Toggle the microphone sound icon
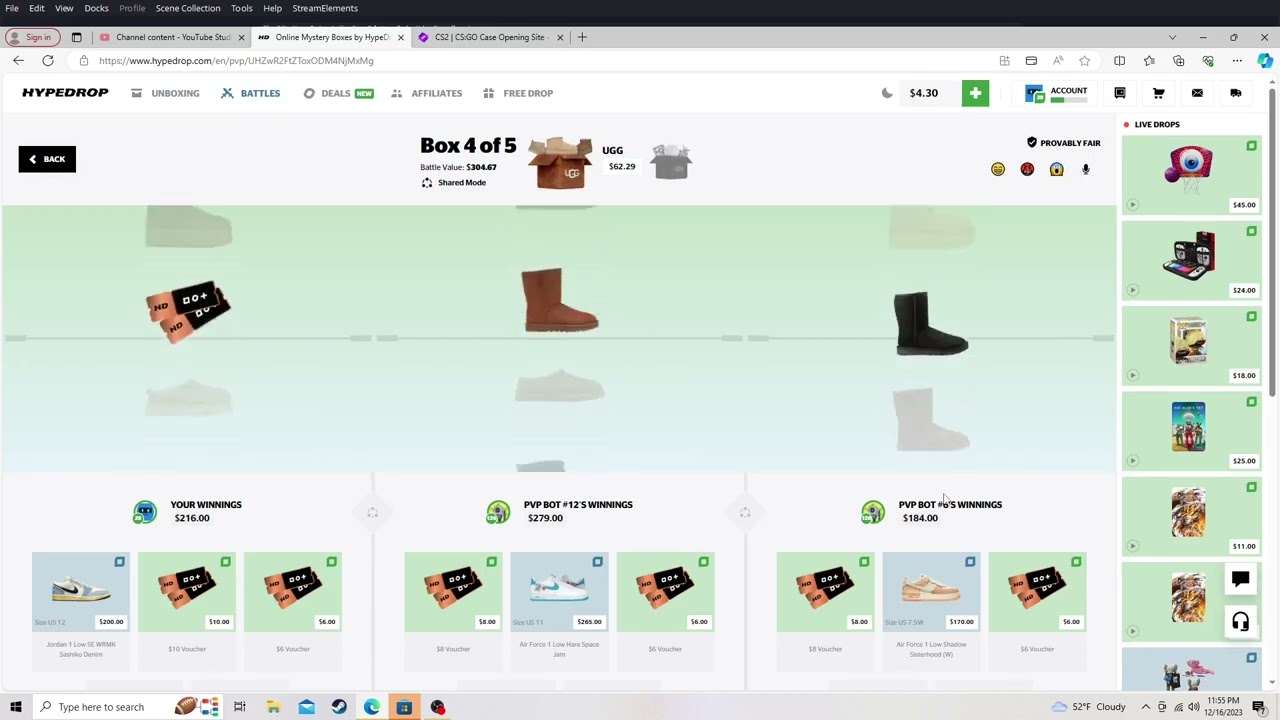1280x720 pixels. (1086, 169)
